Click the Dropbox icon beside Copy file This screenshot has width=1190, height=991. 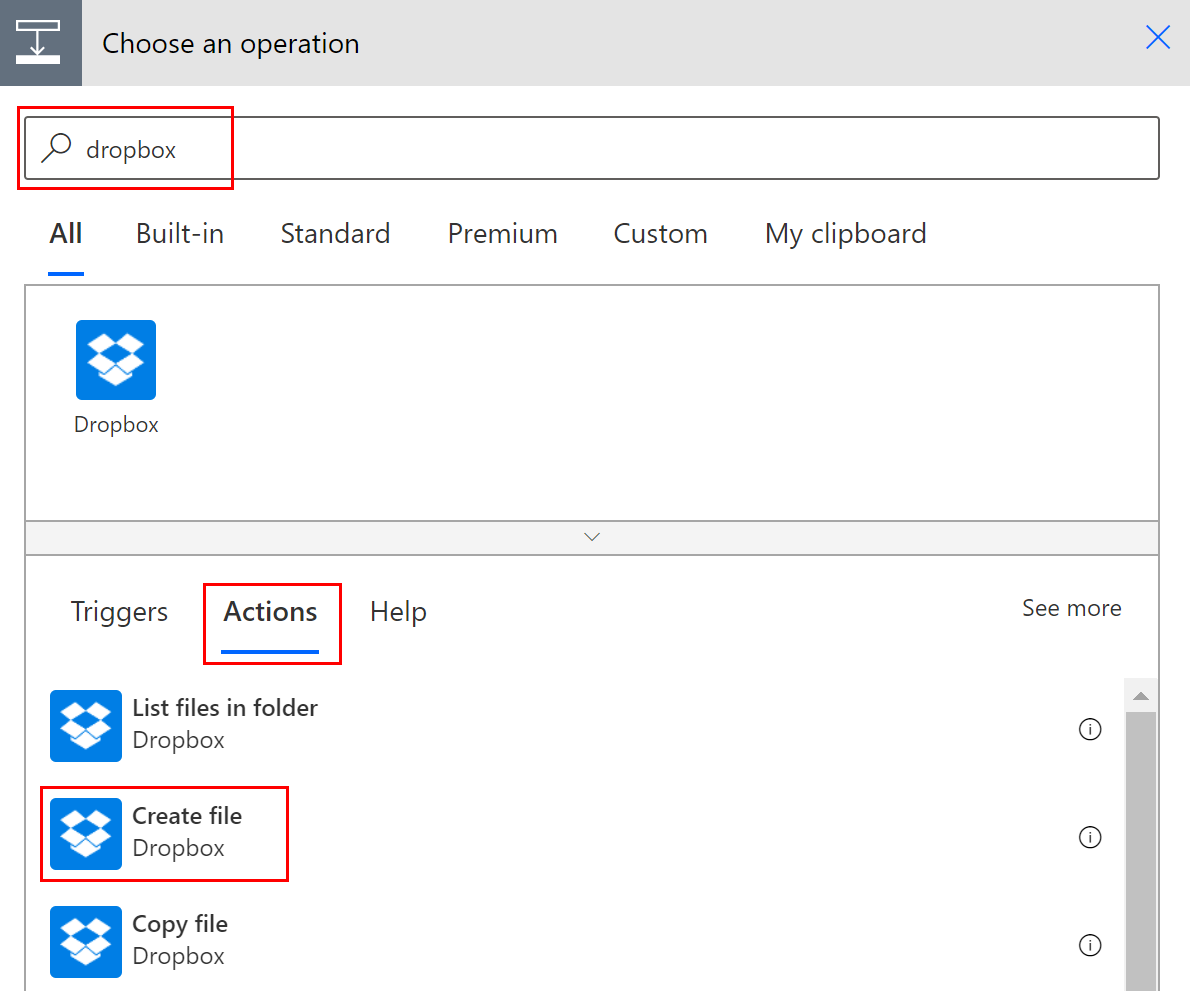tap(85, 942)
